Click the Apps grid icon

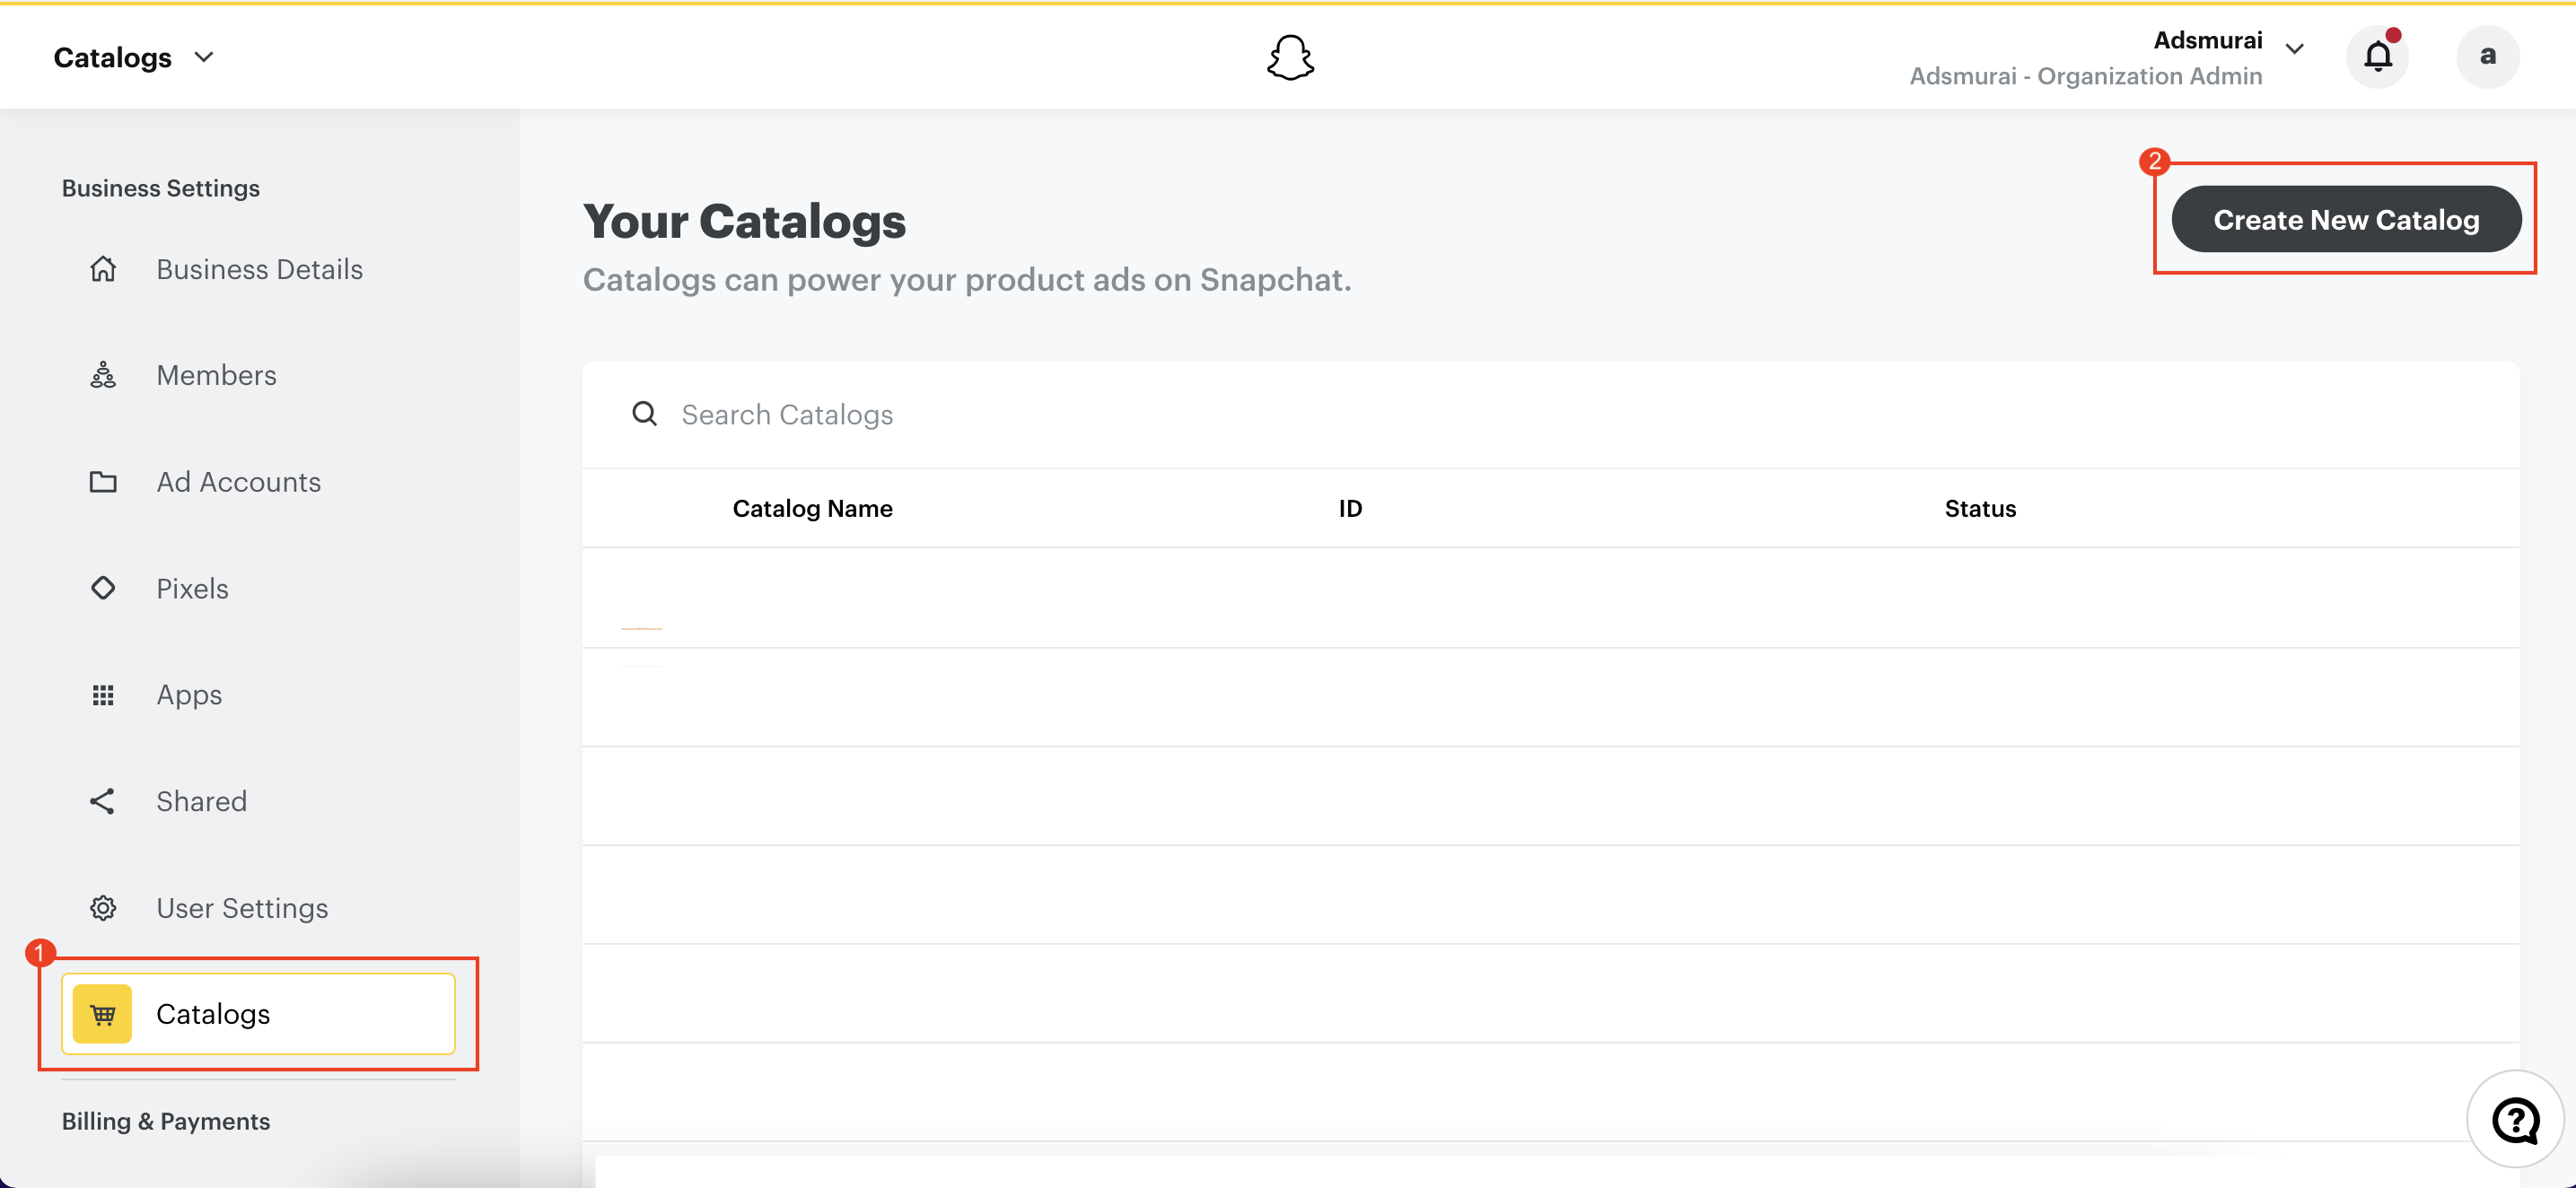(x=103, y=695)
